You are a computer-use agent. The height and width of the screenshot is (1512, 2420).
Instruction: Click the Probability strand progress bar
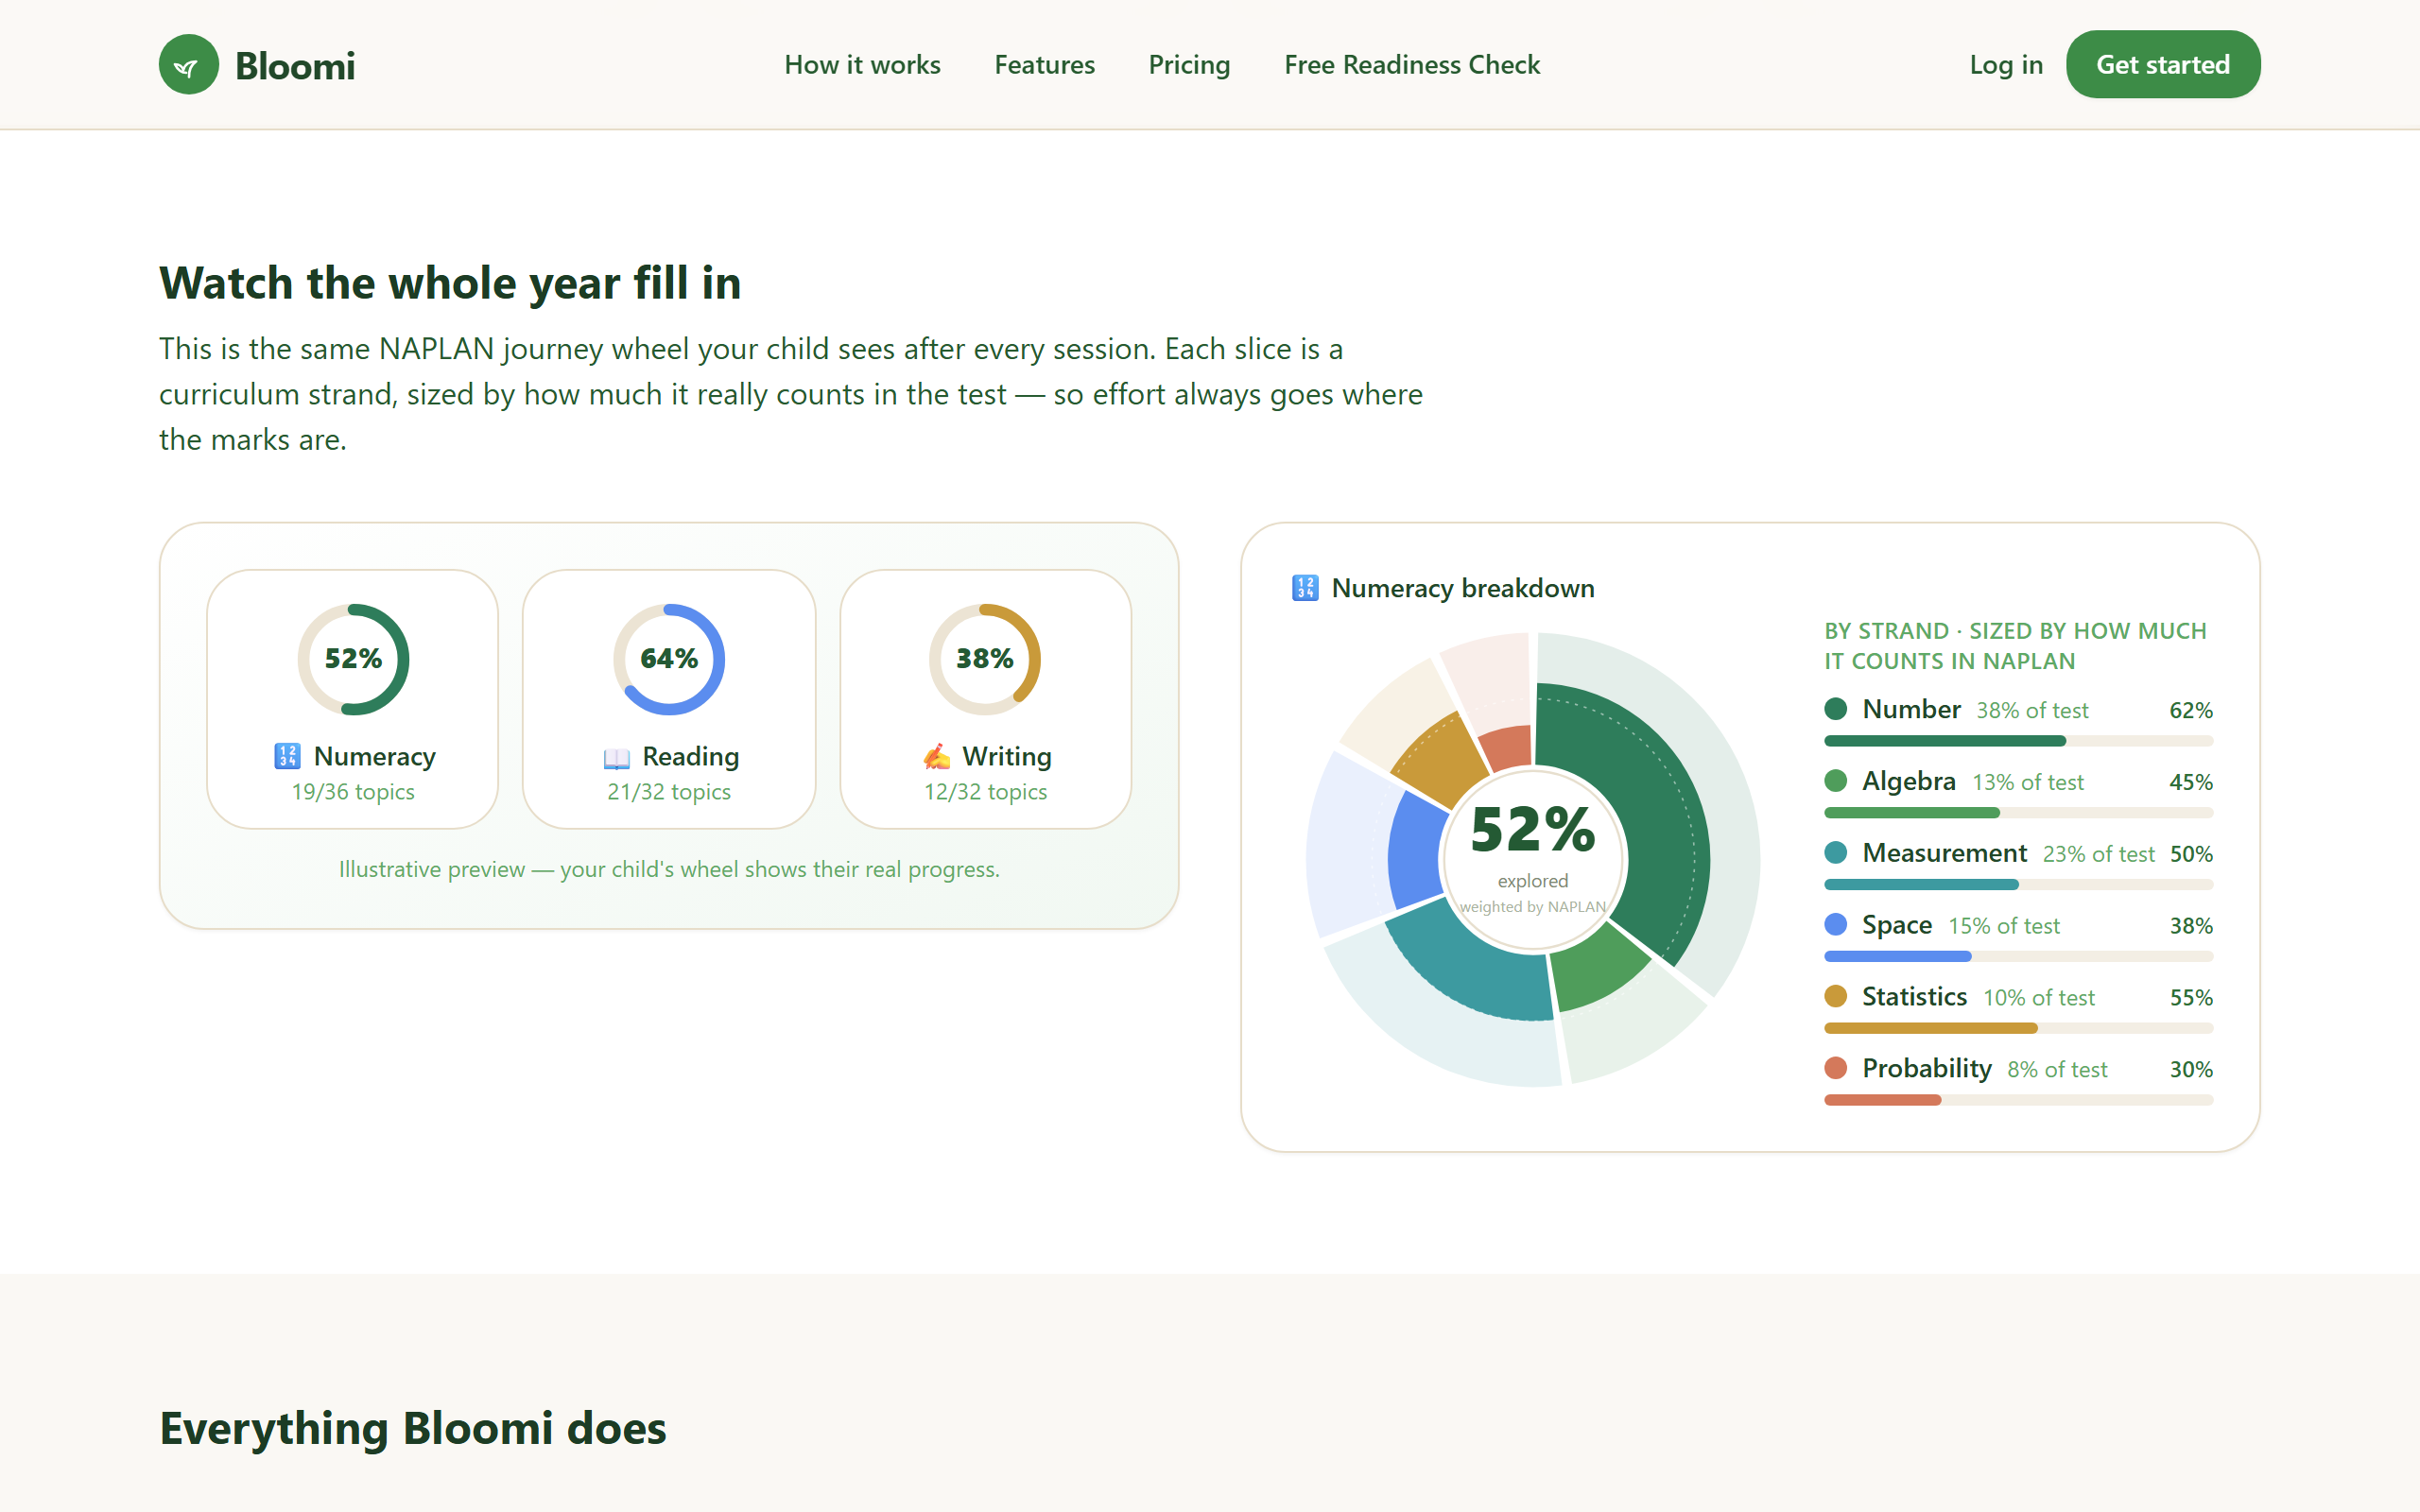2018,1101
